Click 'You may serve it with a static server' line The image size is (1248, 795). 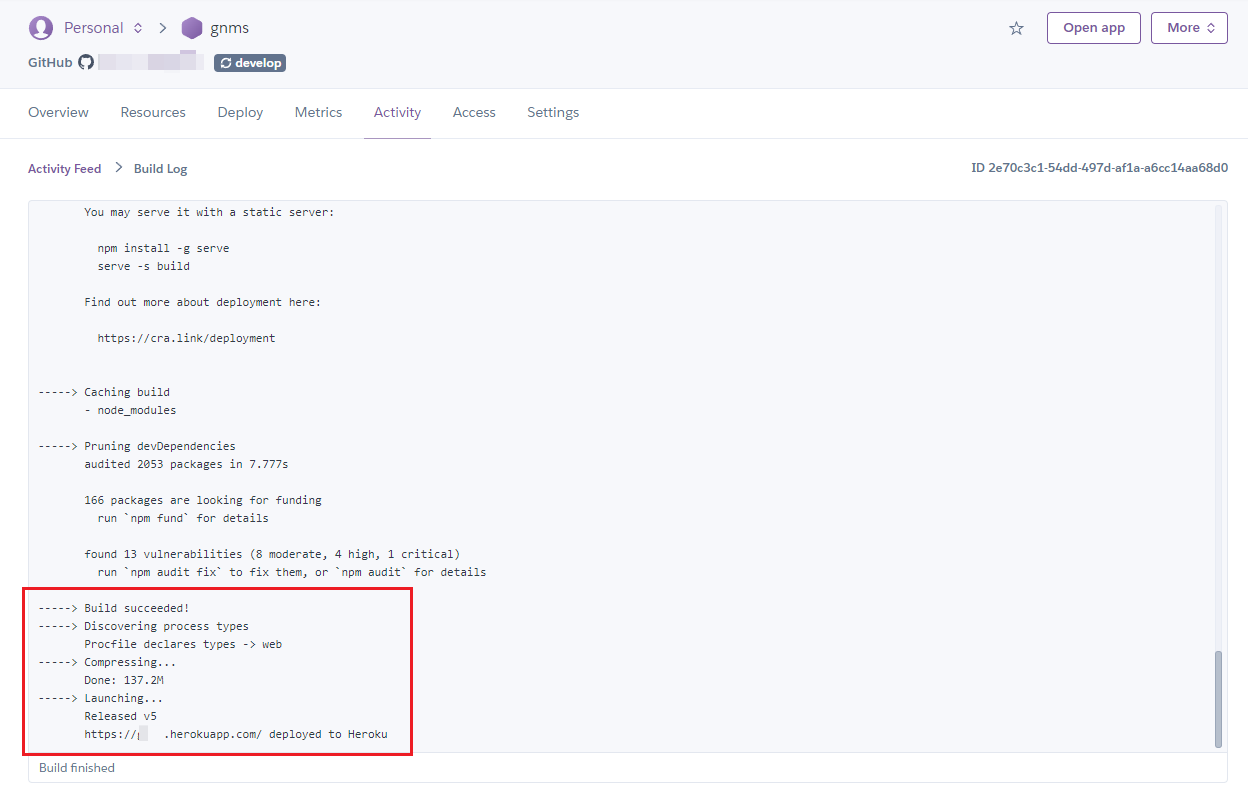(209, 212)
